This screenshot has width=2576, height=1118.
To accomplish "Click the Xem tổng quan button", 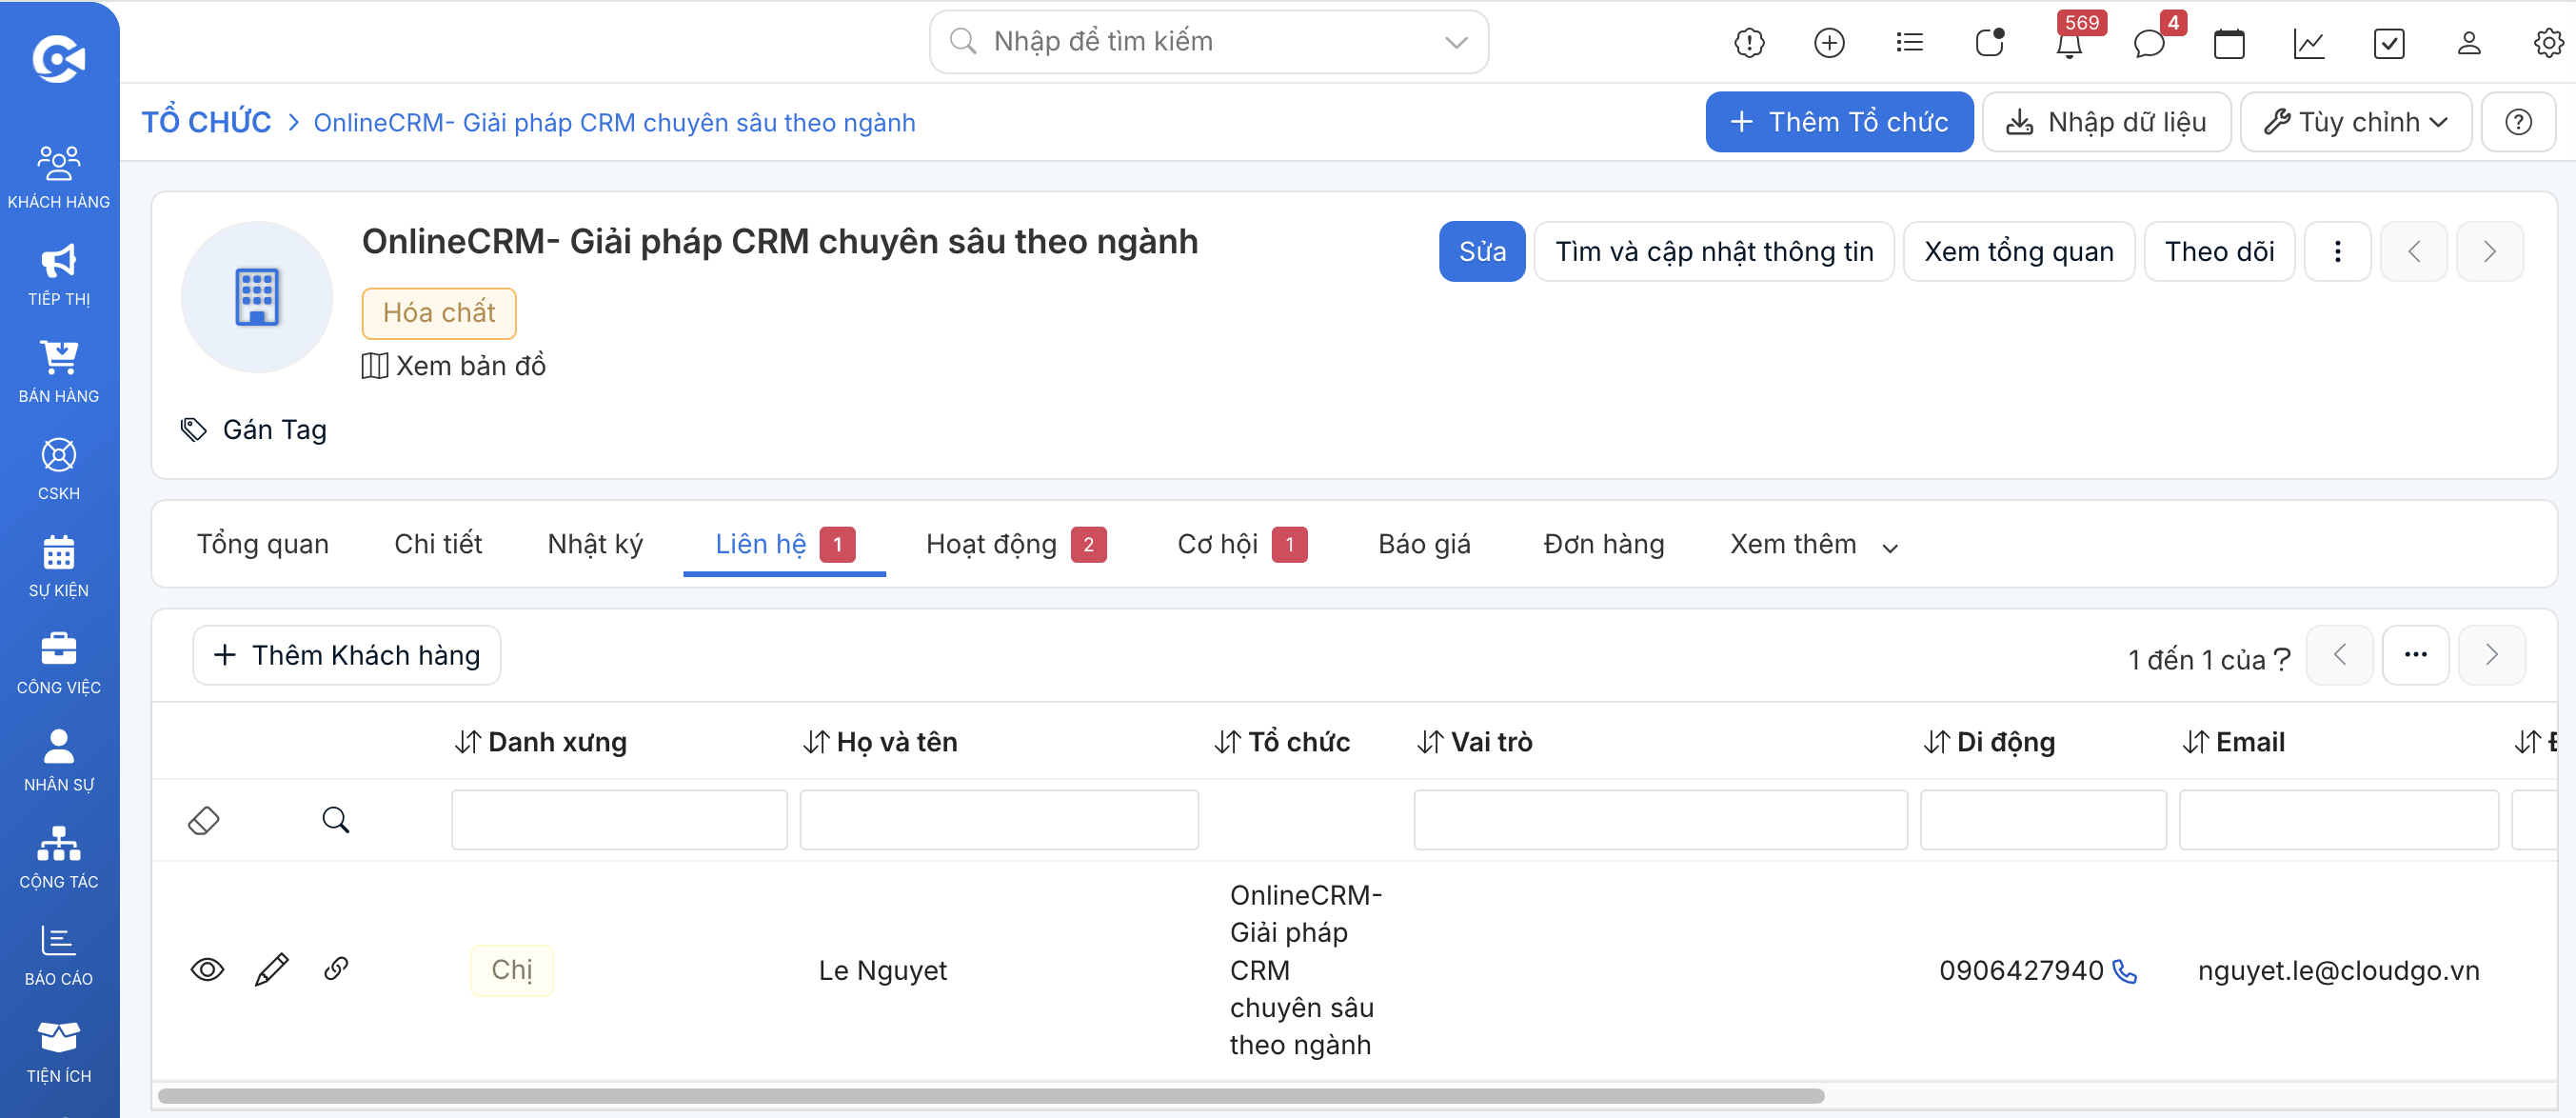I will point(2018,251).
